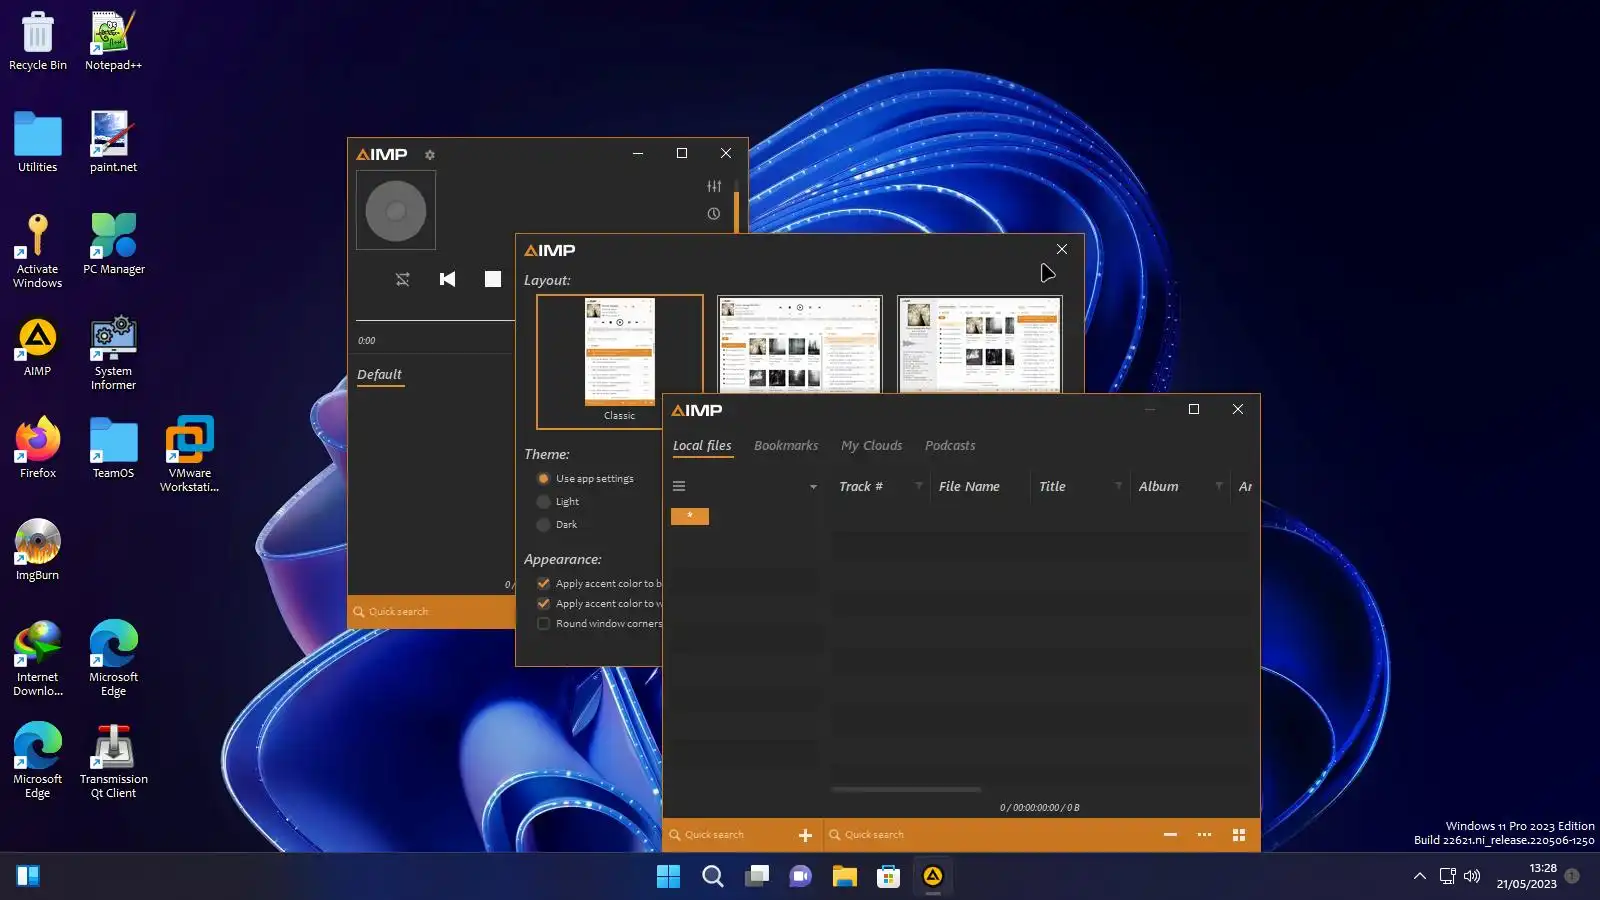Viewport: 1600px width, 900px height.
Task: Select the ImgBurn desktop shortcut
Action: click(x=38, y=552)
